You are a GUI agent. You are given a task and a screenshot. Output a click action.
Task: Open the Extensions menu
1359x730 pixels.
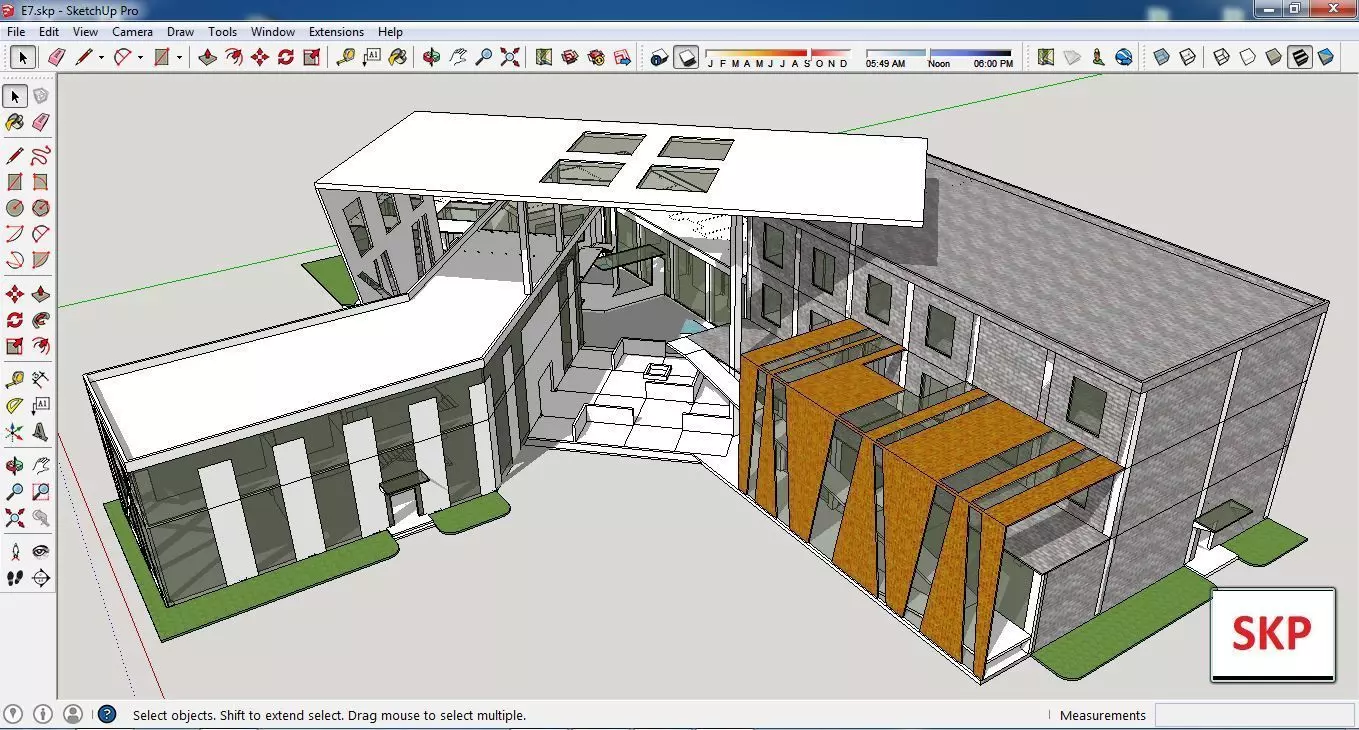[x=336, y=32]
